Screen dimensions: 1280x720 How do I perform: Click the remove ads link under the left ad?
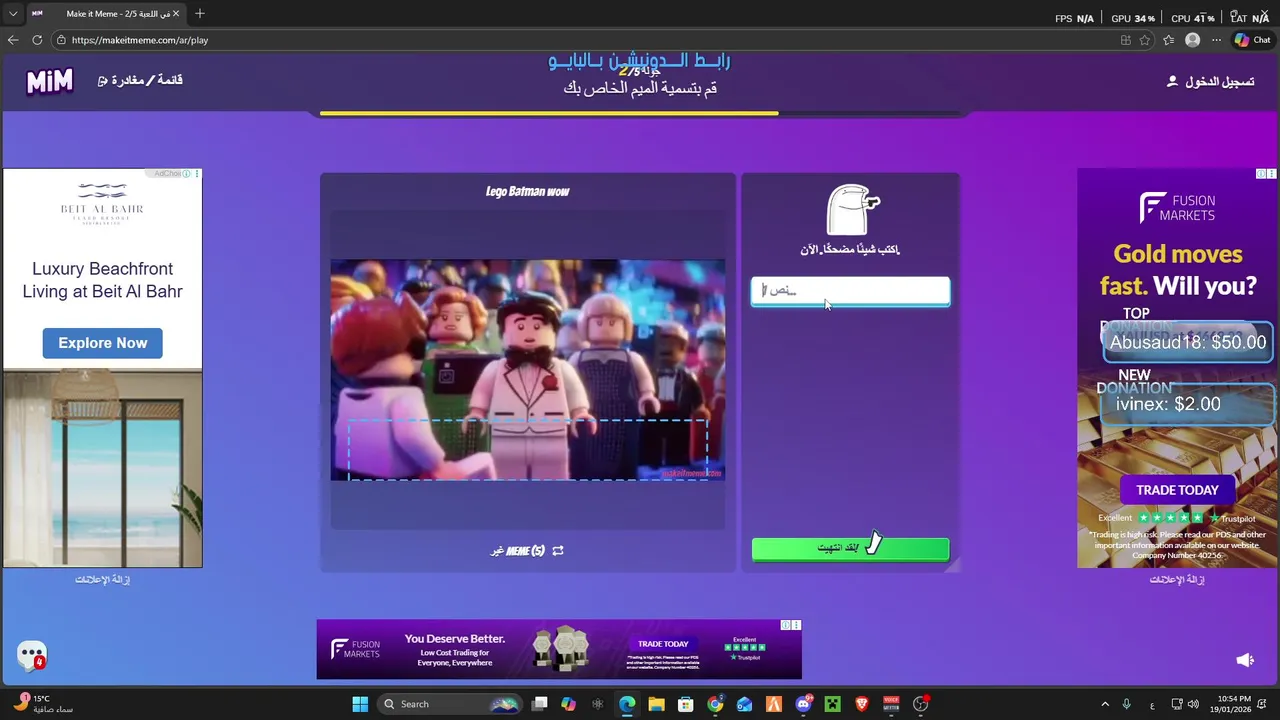[x=102, y=579]
